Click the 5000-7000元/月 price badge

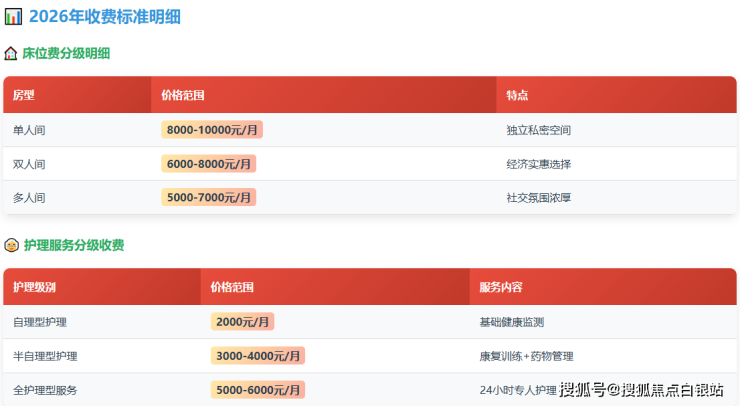209,197
